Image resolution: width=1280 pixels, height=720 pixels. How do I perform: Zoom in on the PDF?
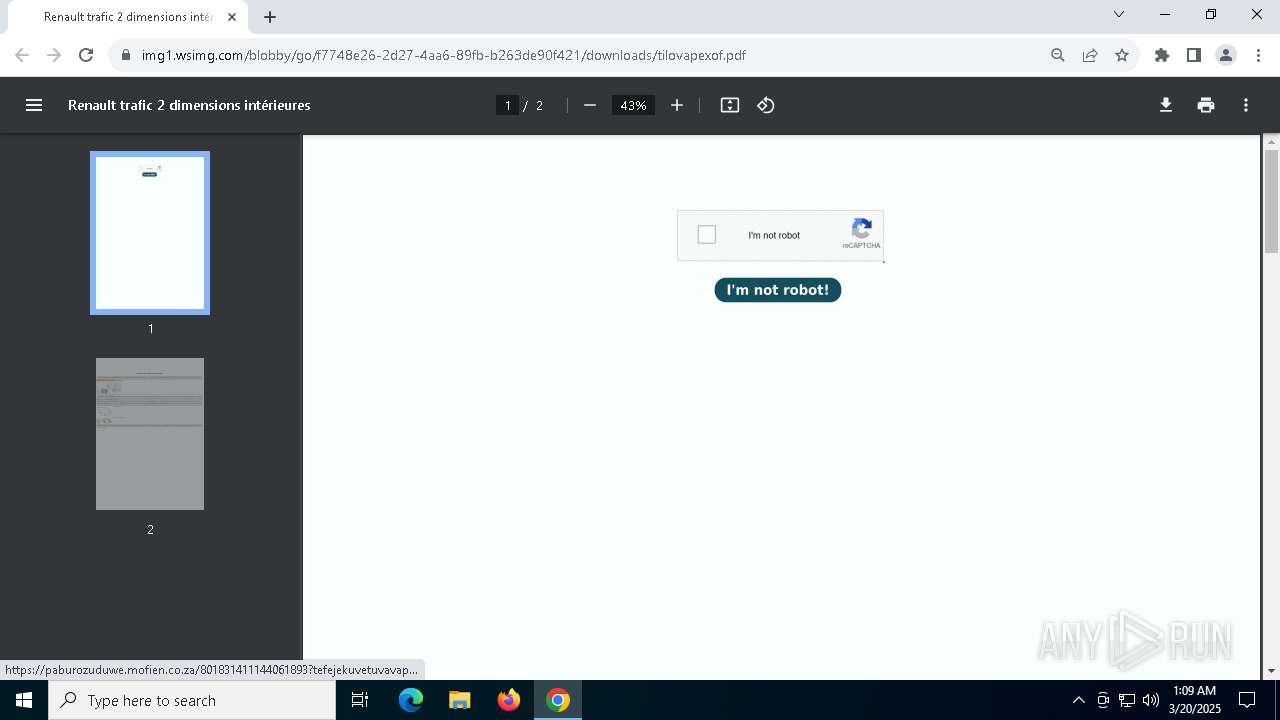point(677,105)
